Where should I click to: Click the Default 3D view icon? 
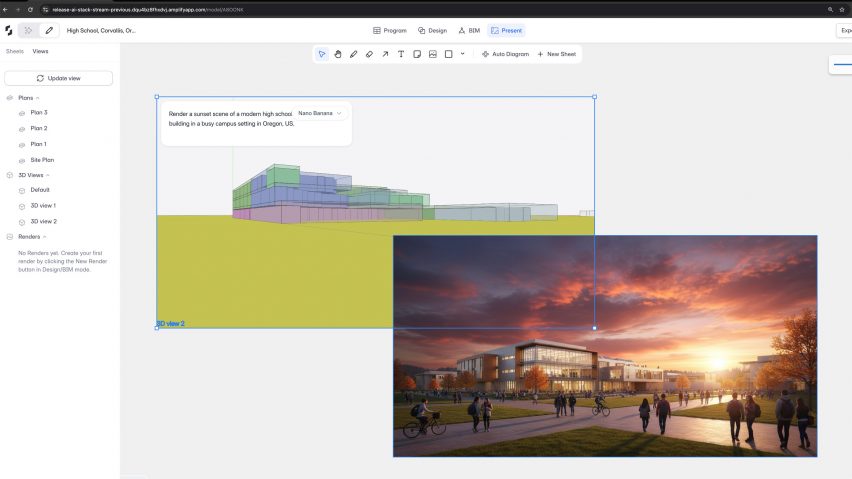pos(22,190)
